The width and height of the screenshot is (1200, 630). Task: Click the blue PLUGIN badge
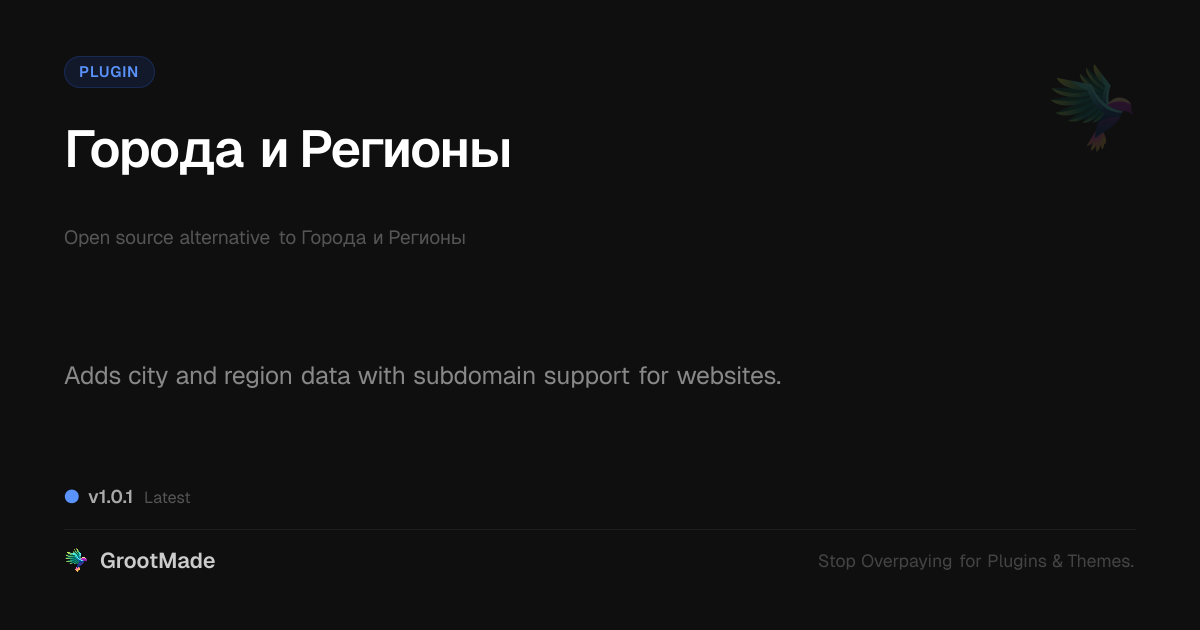[x=109, y=72]
